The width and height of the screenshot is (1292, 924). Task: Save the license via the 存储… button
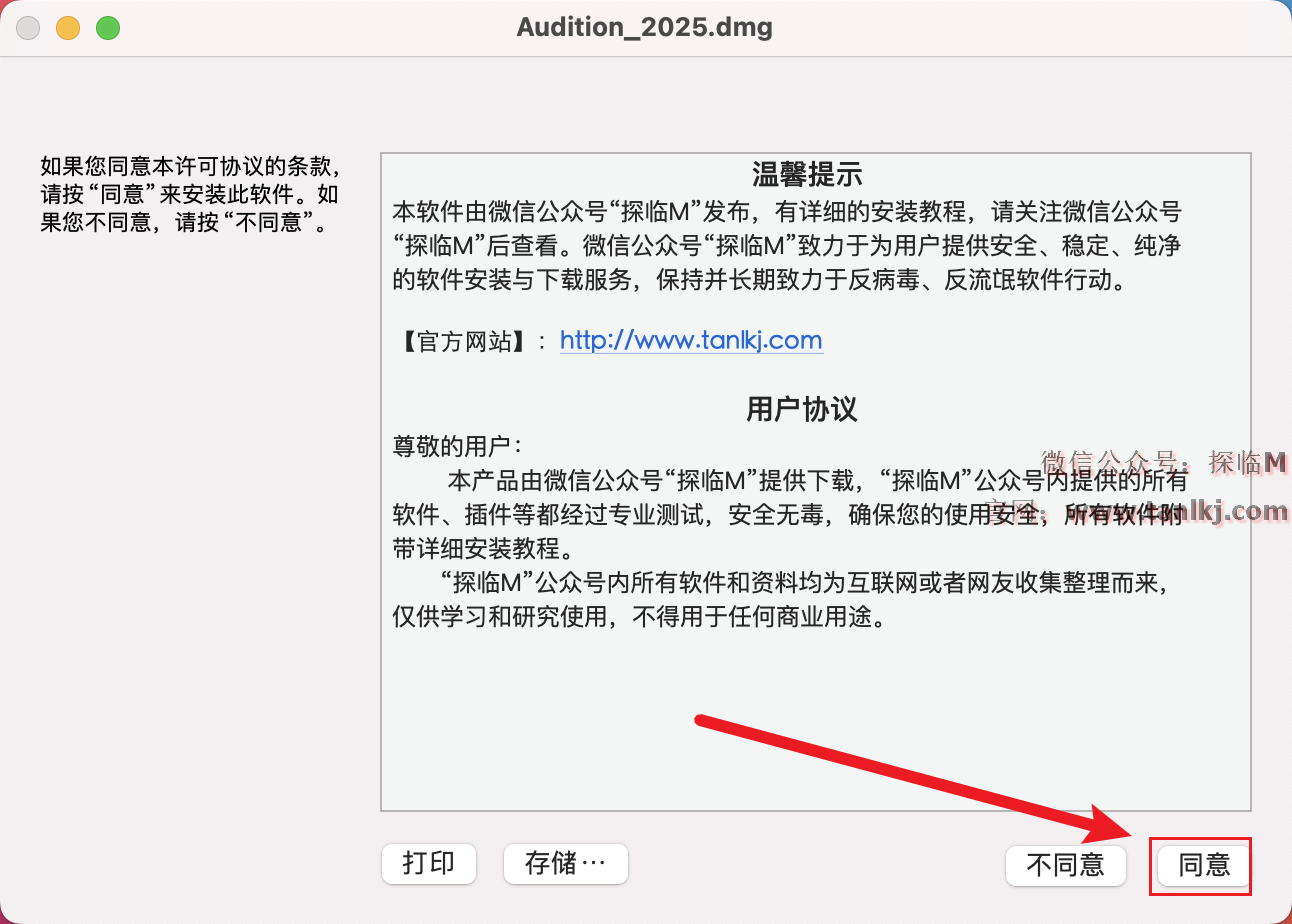point(566,863)
